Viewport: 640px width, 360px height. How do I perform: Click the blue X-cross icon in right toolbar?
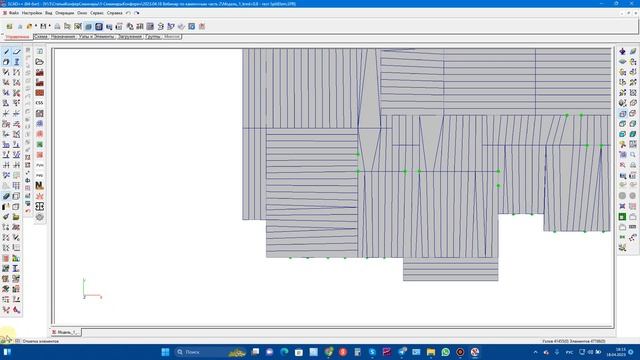pyautogui.click(x=622, y=206)
